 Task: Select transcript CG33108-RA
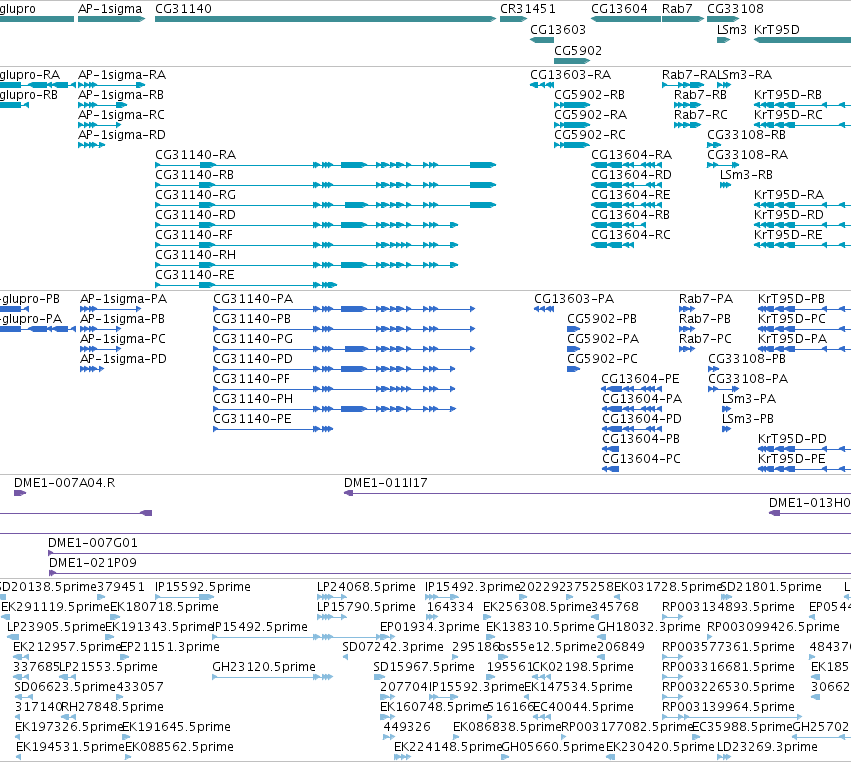[x=723, y=165]
